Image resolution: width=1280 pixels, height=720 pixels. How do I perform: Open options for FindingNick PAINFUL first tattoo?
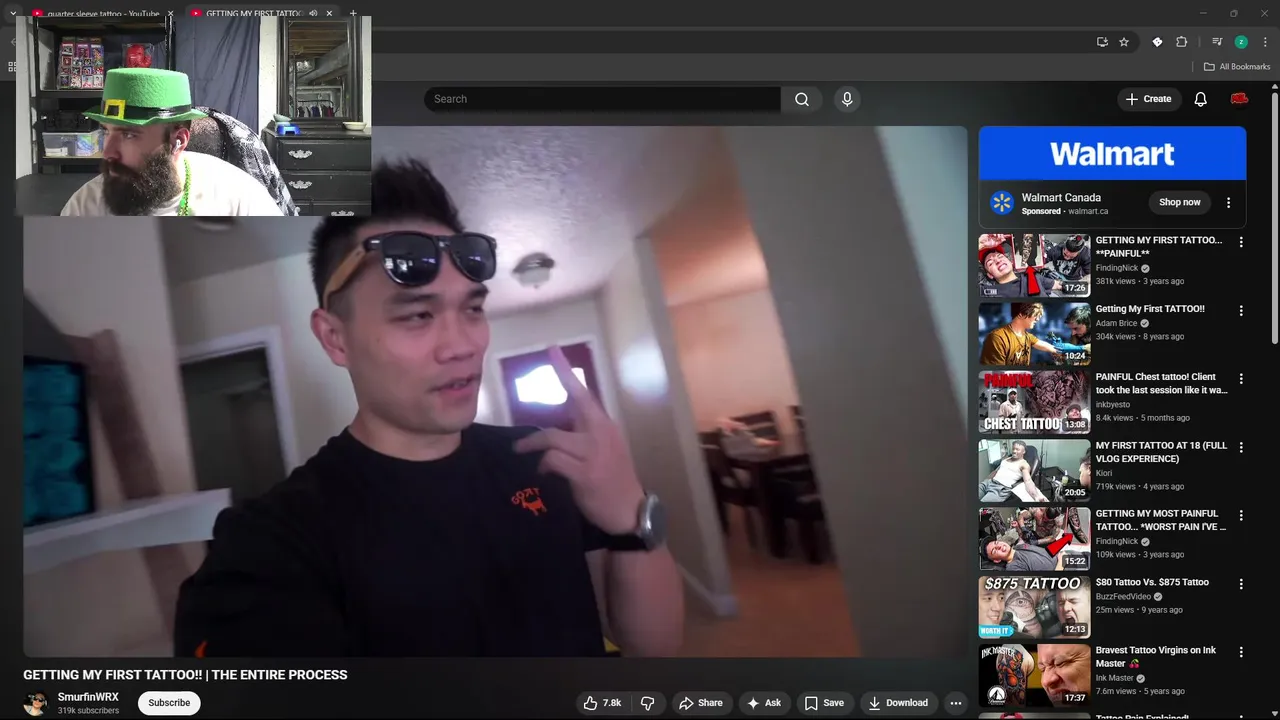tap(1241, 242)
